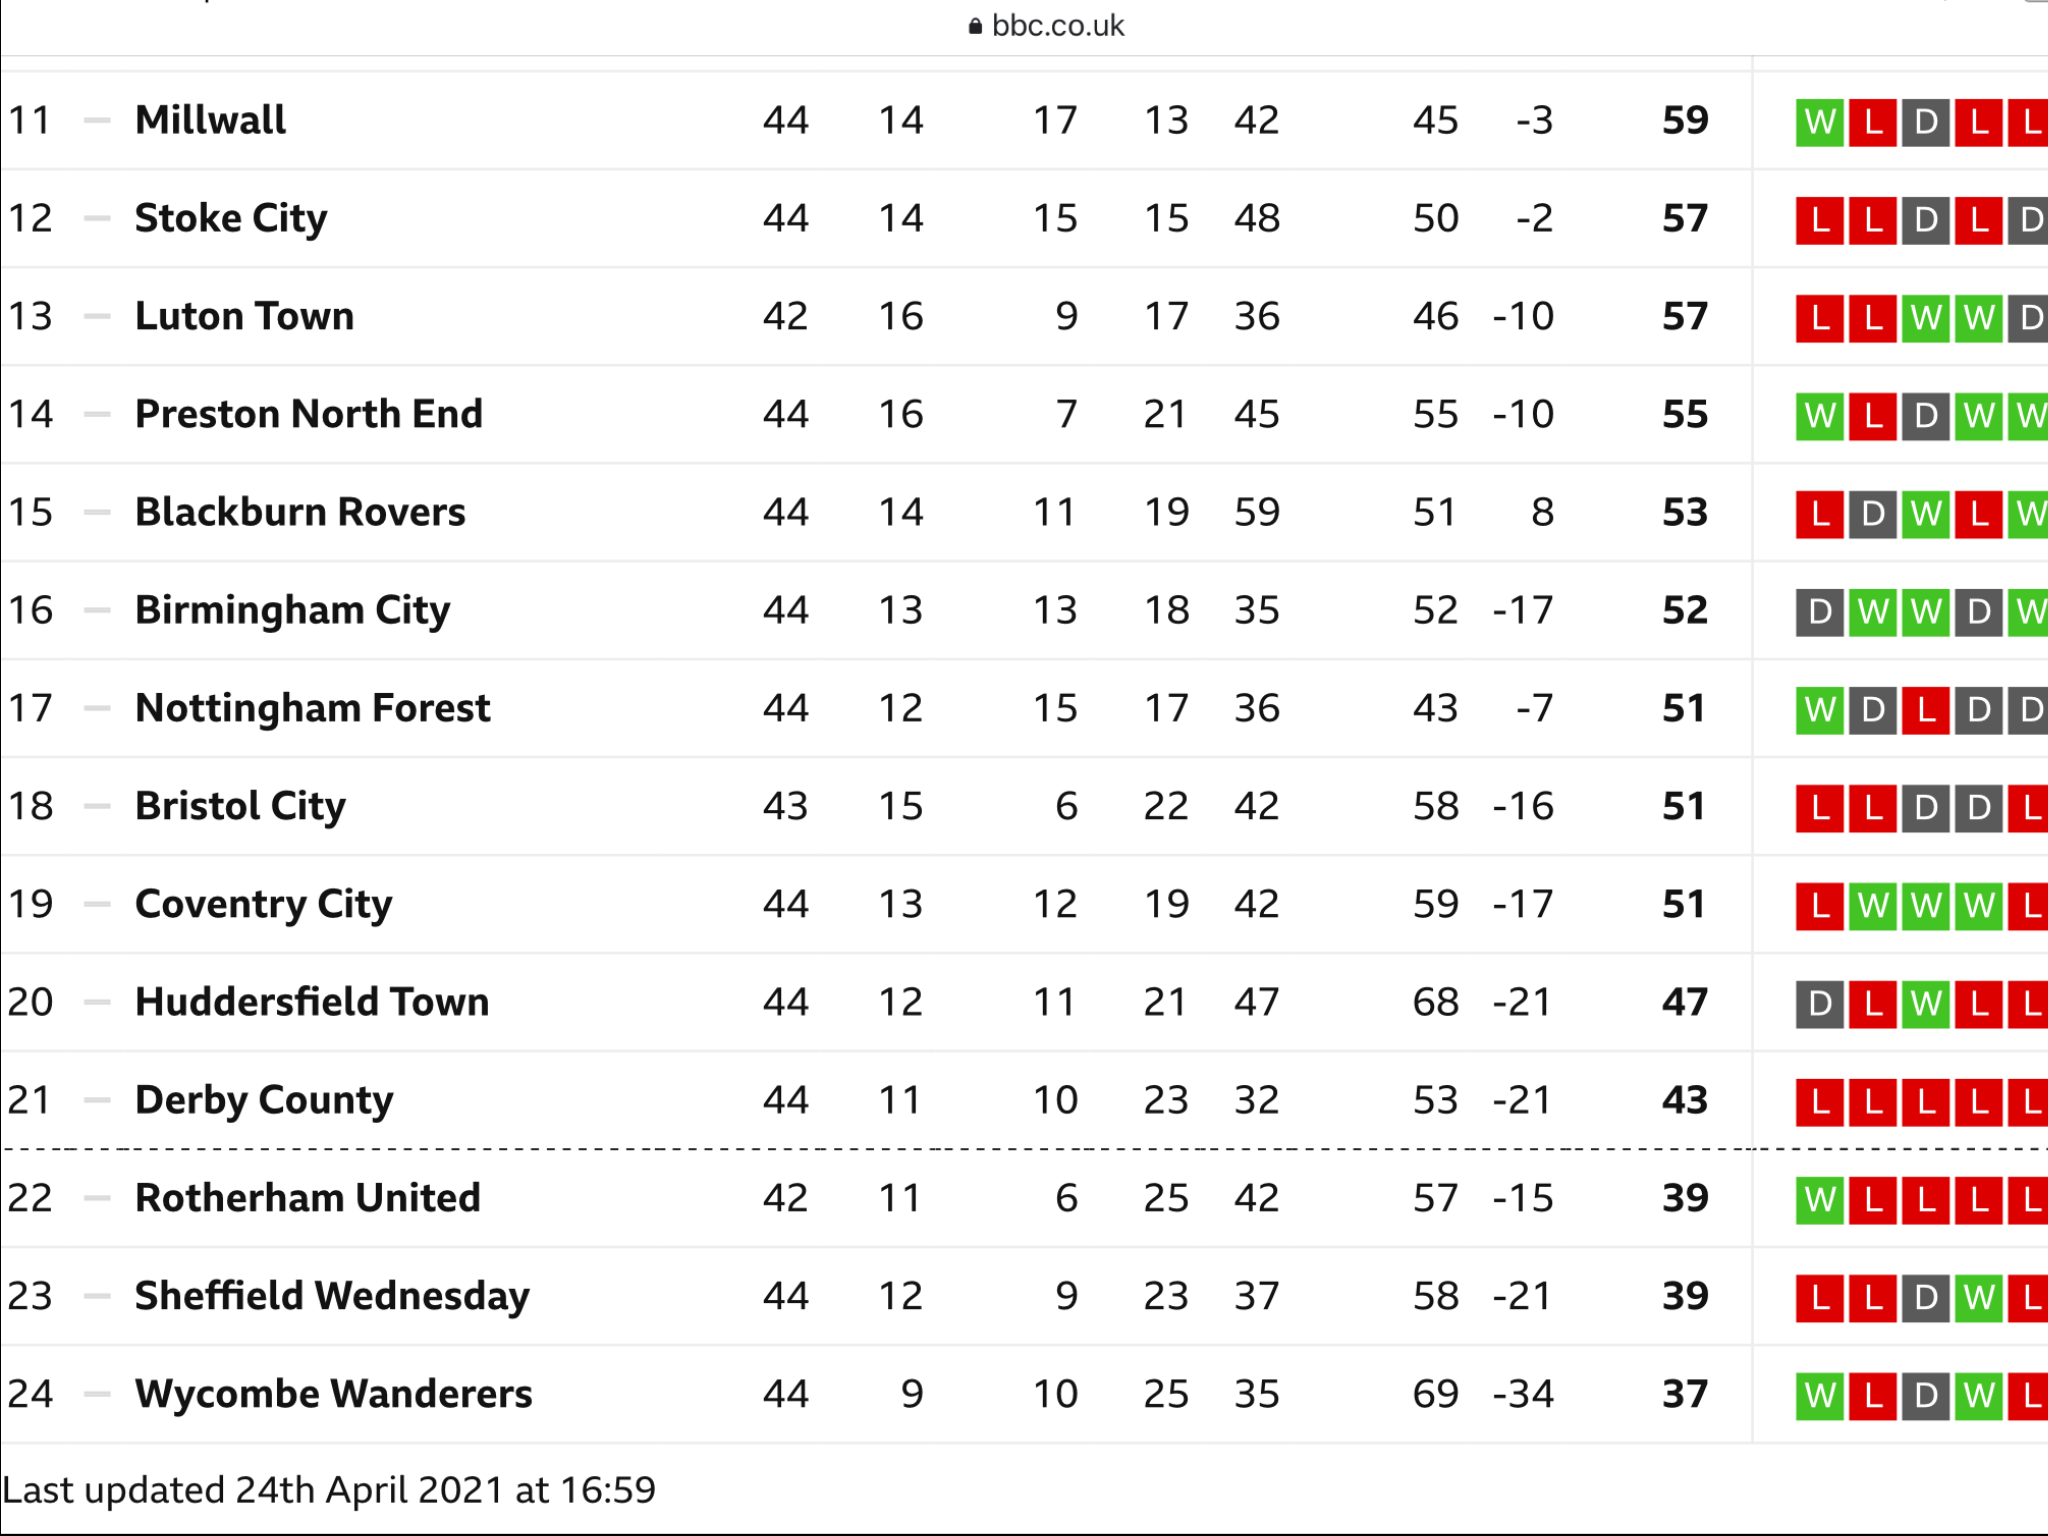2048x1536 pixels.
Task: Click the Last updated 24th April text
Action: [329, 1490]
